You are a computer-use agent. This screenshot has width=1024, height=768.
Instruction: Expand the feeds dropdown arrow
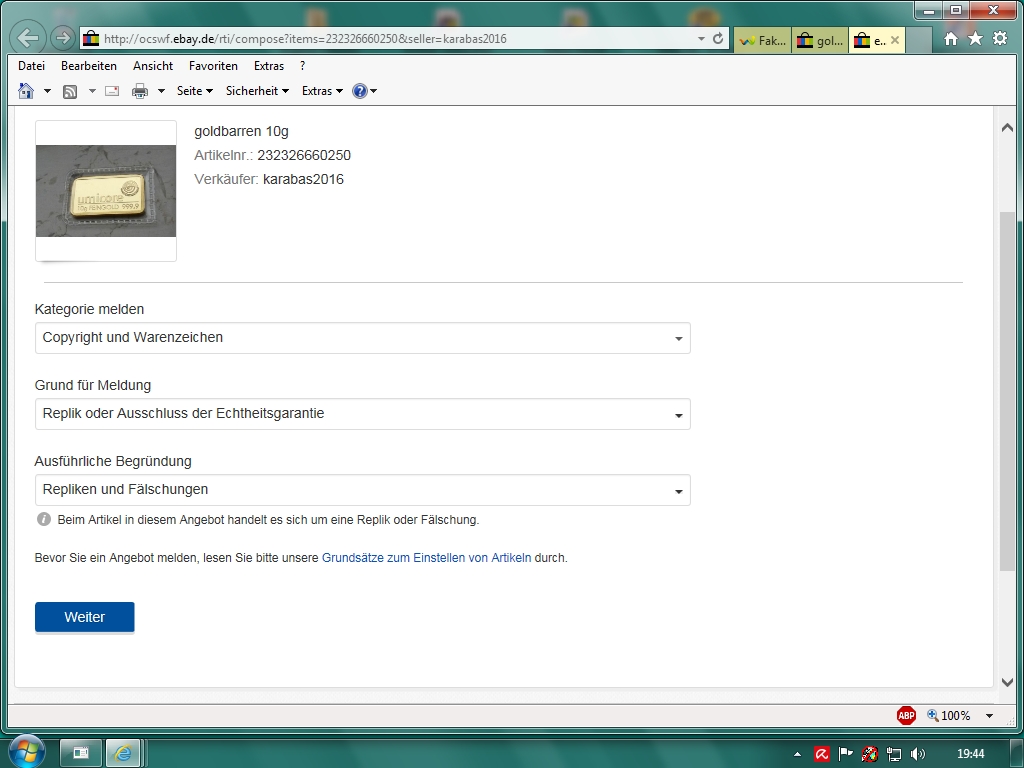[x=92, y=91]
